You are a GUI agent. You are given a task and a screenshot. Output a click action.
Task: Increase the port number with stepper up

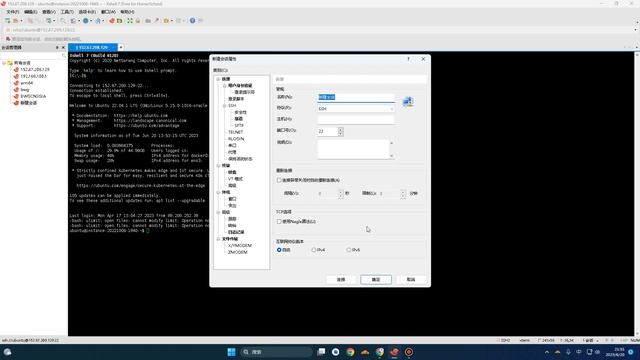click(x=340, y=129)
